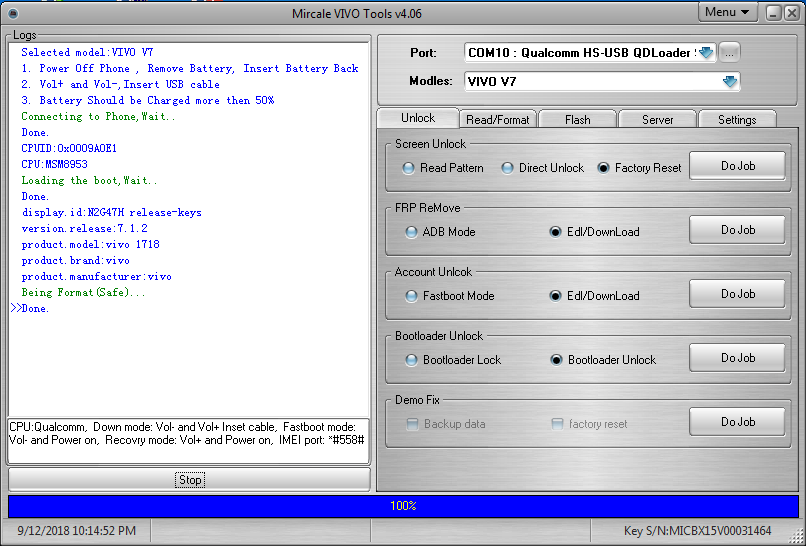Click the CPU info hint text box
This screenshot has width=806, height=546.
click(x=189, y=441)
